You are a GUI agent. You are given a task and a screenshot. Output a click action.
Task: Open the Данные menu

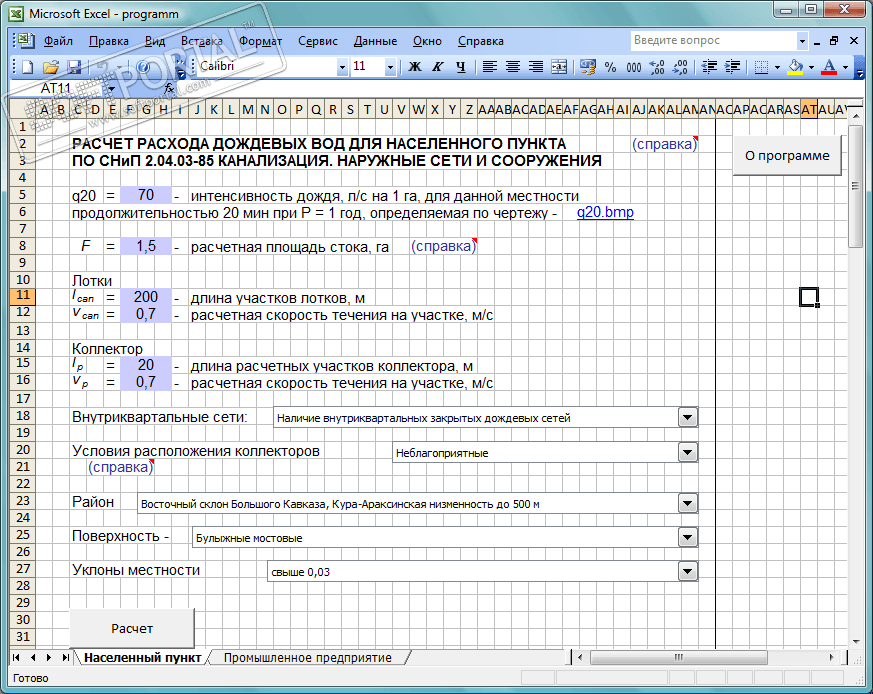(x=375, y=41)
